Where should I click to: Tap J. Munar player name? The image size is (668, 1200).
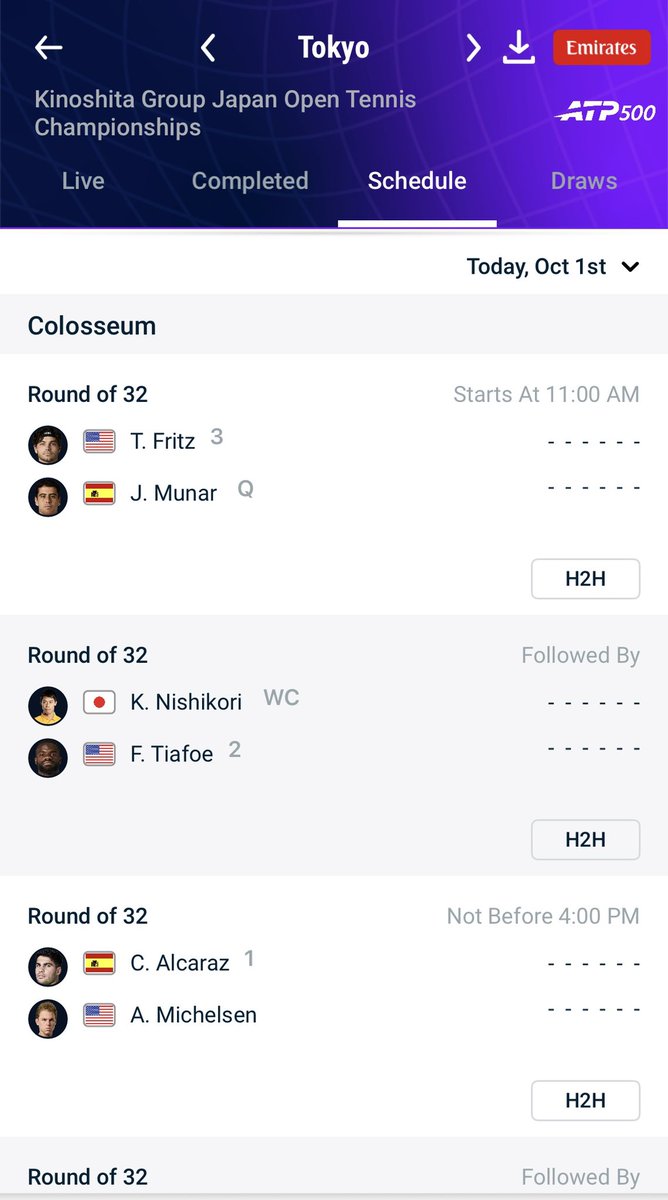point(173,494)
